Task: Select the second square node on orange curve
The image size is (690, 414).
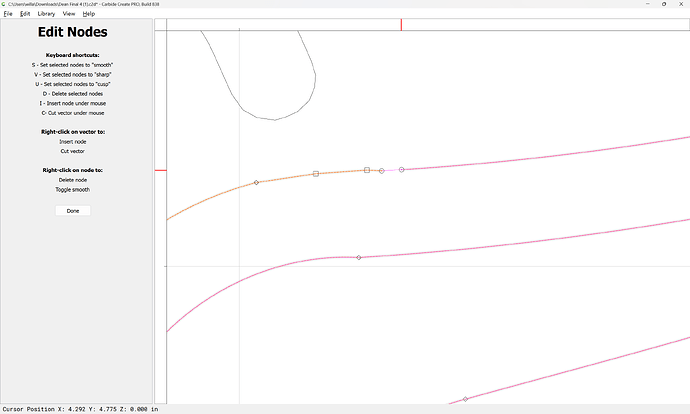Action: click(x=367, y=170)
